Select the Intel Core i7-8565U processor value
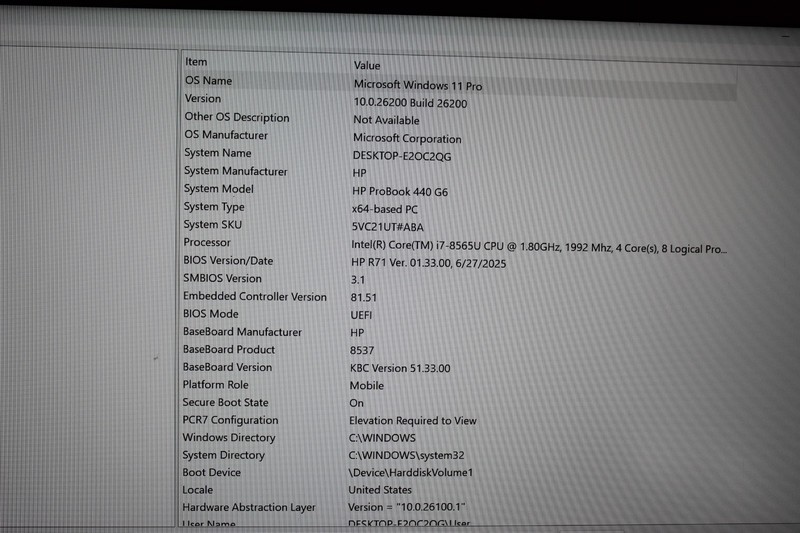 539,247
